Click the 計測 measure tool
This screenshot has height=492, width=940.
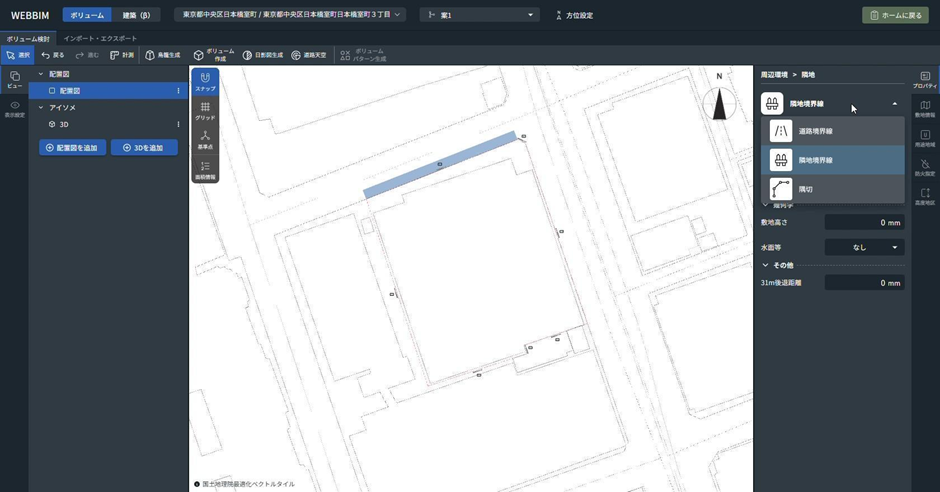[122, 55]
